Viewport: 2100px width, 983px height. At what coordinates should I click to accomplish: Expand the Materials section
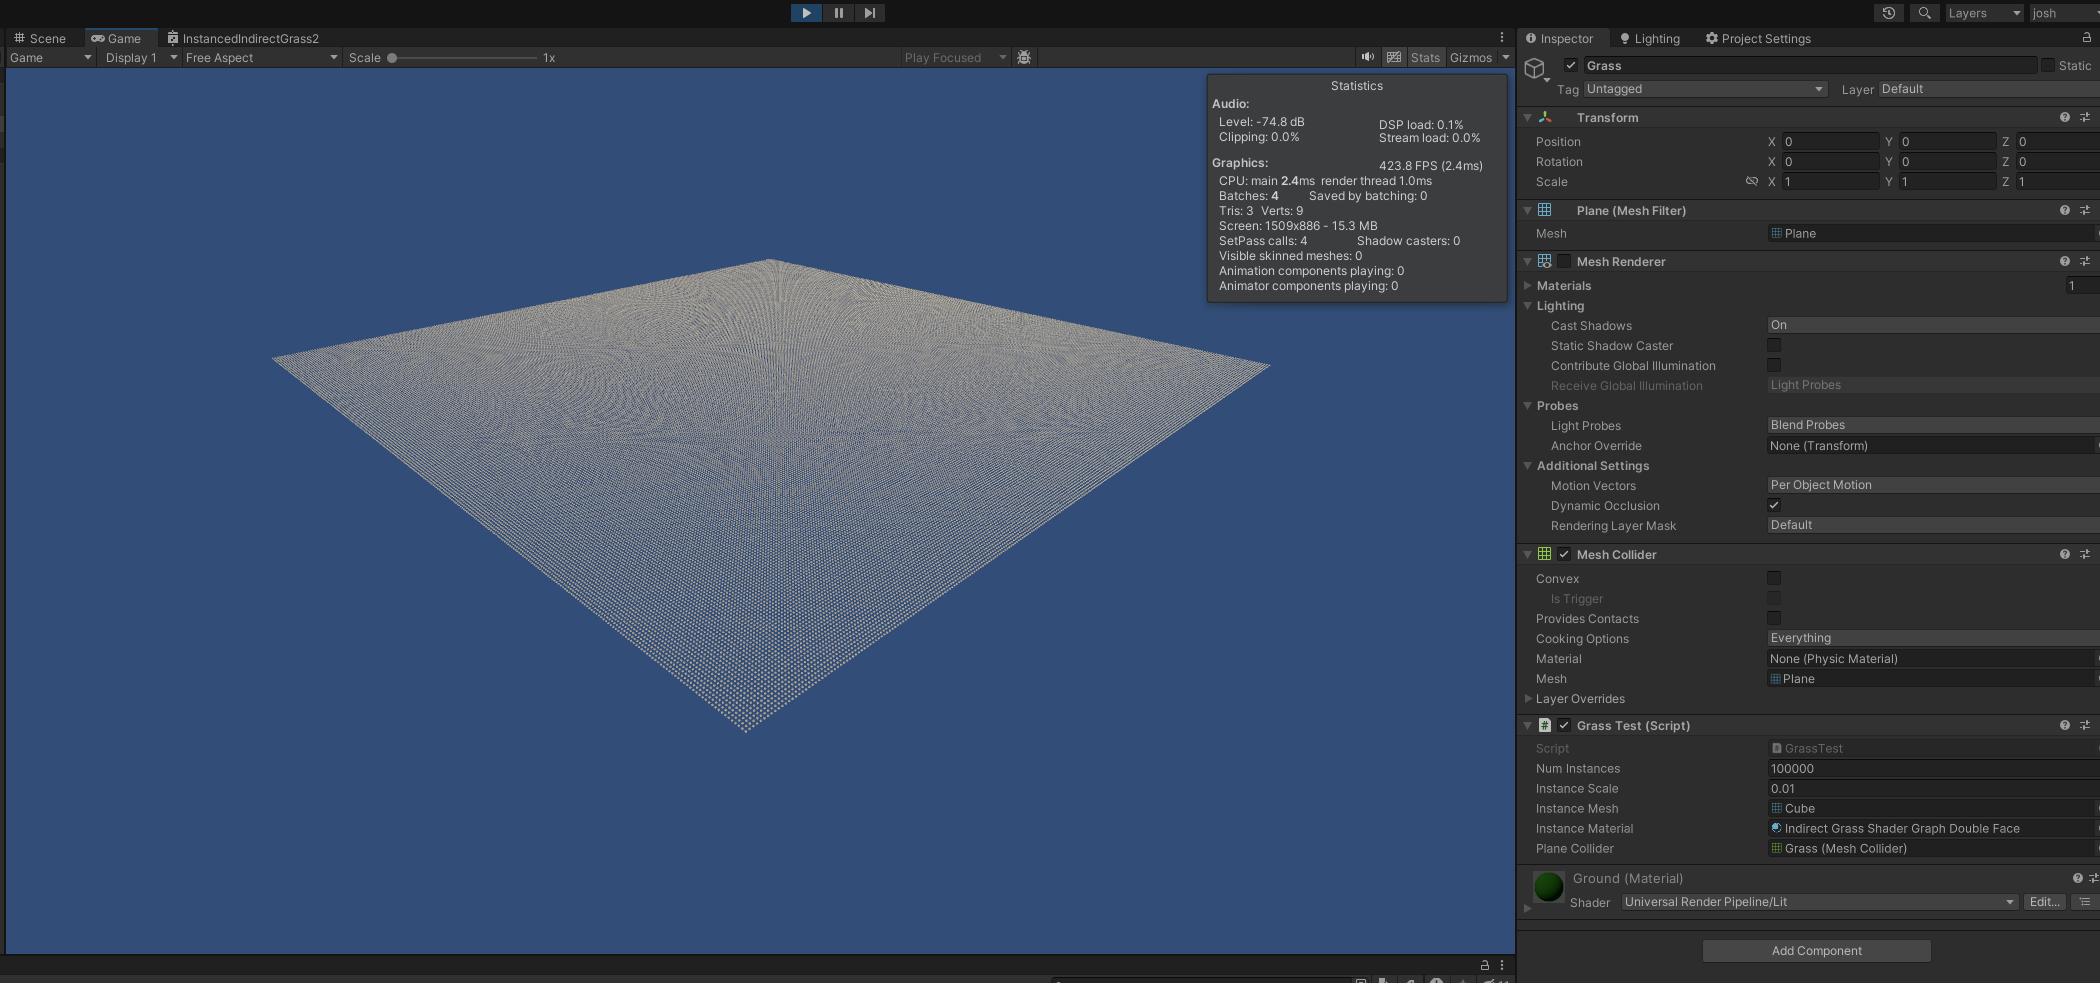coord(1563,285)
